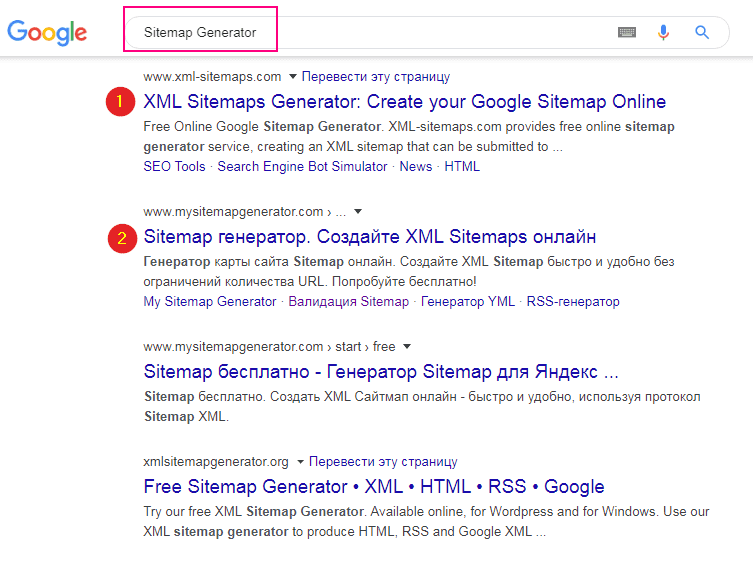This screenshot has width=753, height=561.
Task: Click the magnifier search icon
Action: coord(702,32)
